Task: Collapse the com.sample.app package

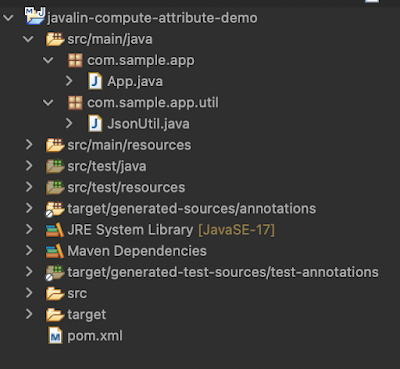Action: click(x=48, y=60)
